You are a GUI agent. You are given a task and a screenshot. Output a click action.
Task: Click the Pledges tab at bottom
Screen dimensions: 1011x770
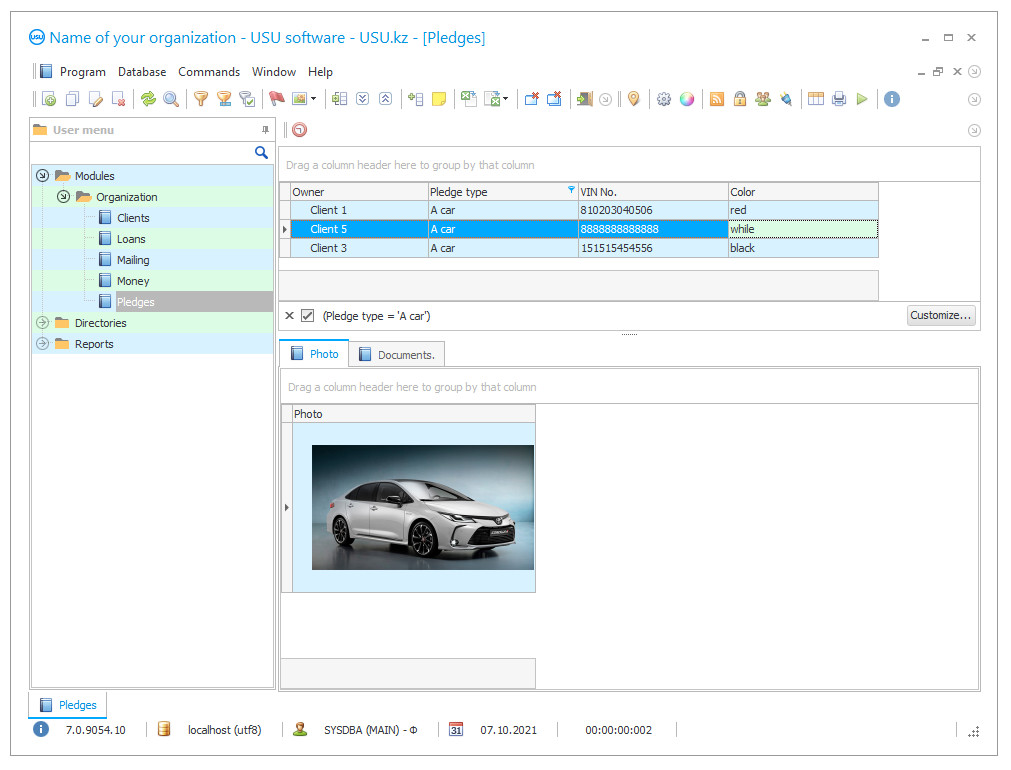[x=68, y=705]
